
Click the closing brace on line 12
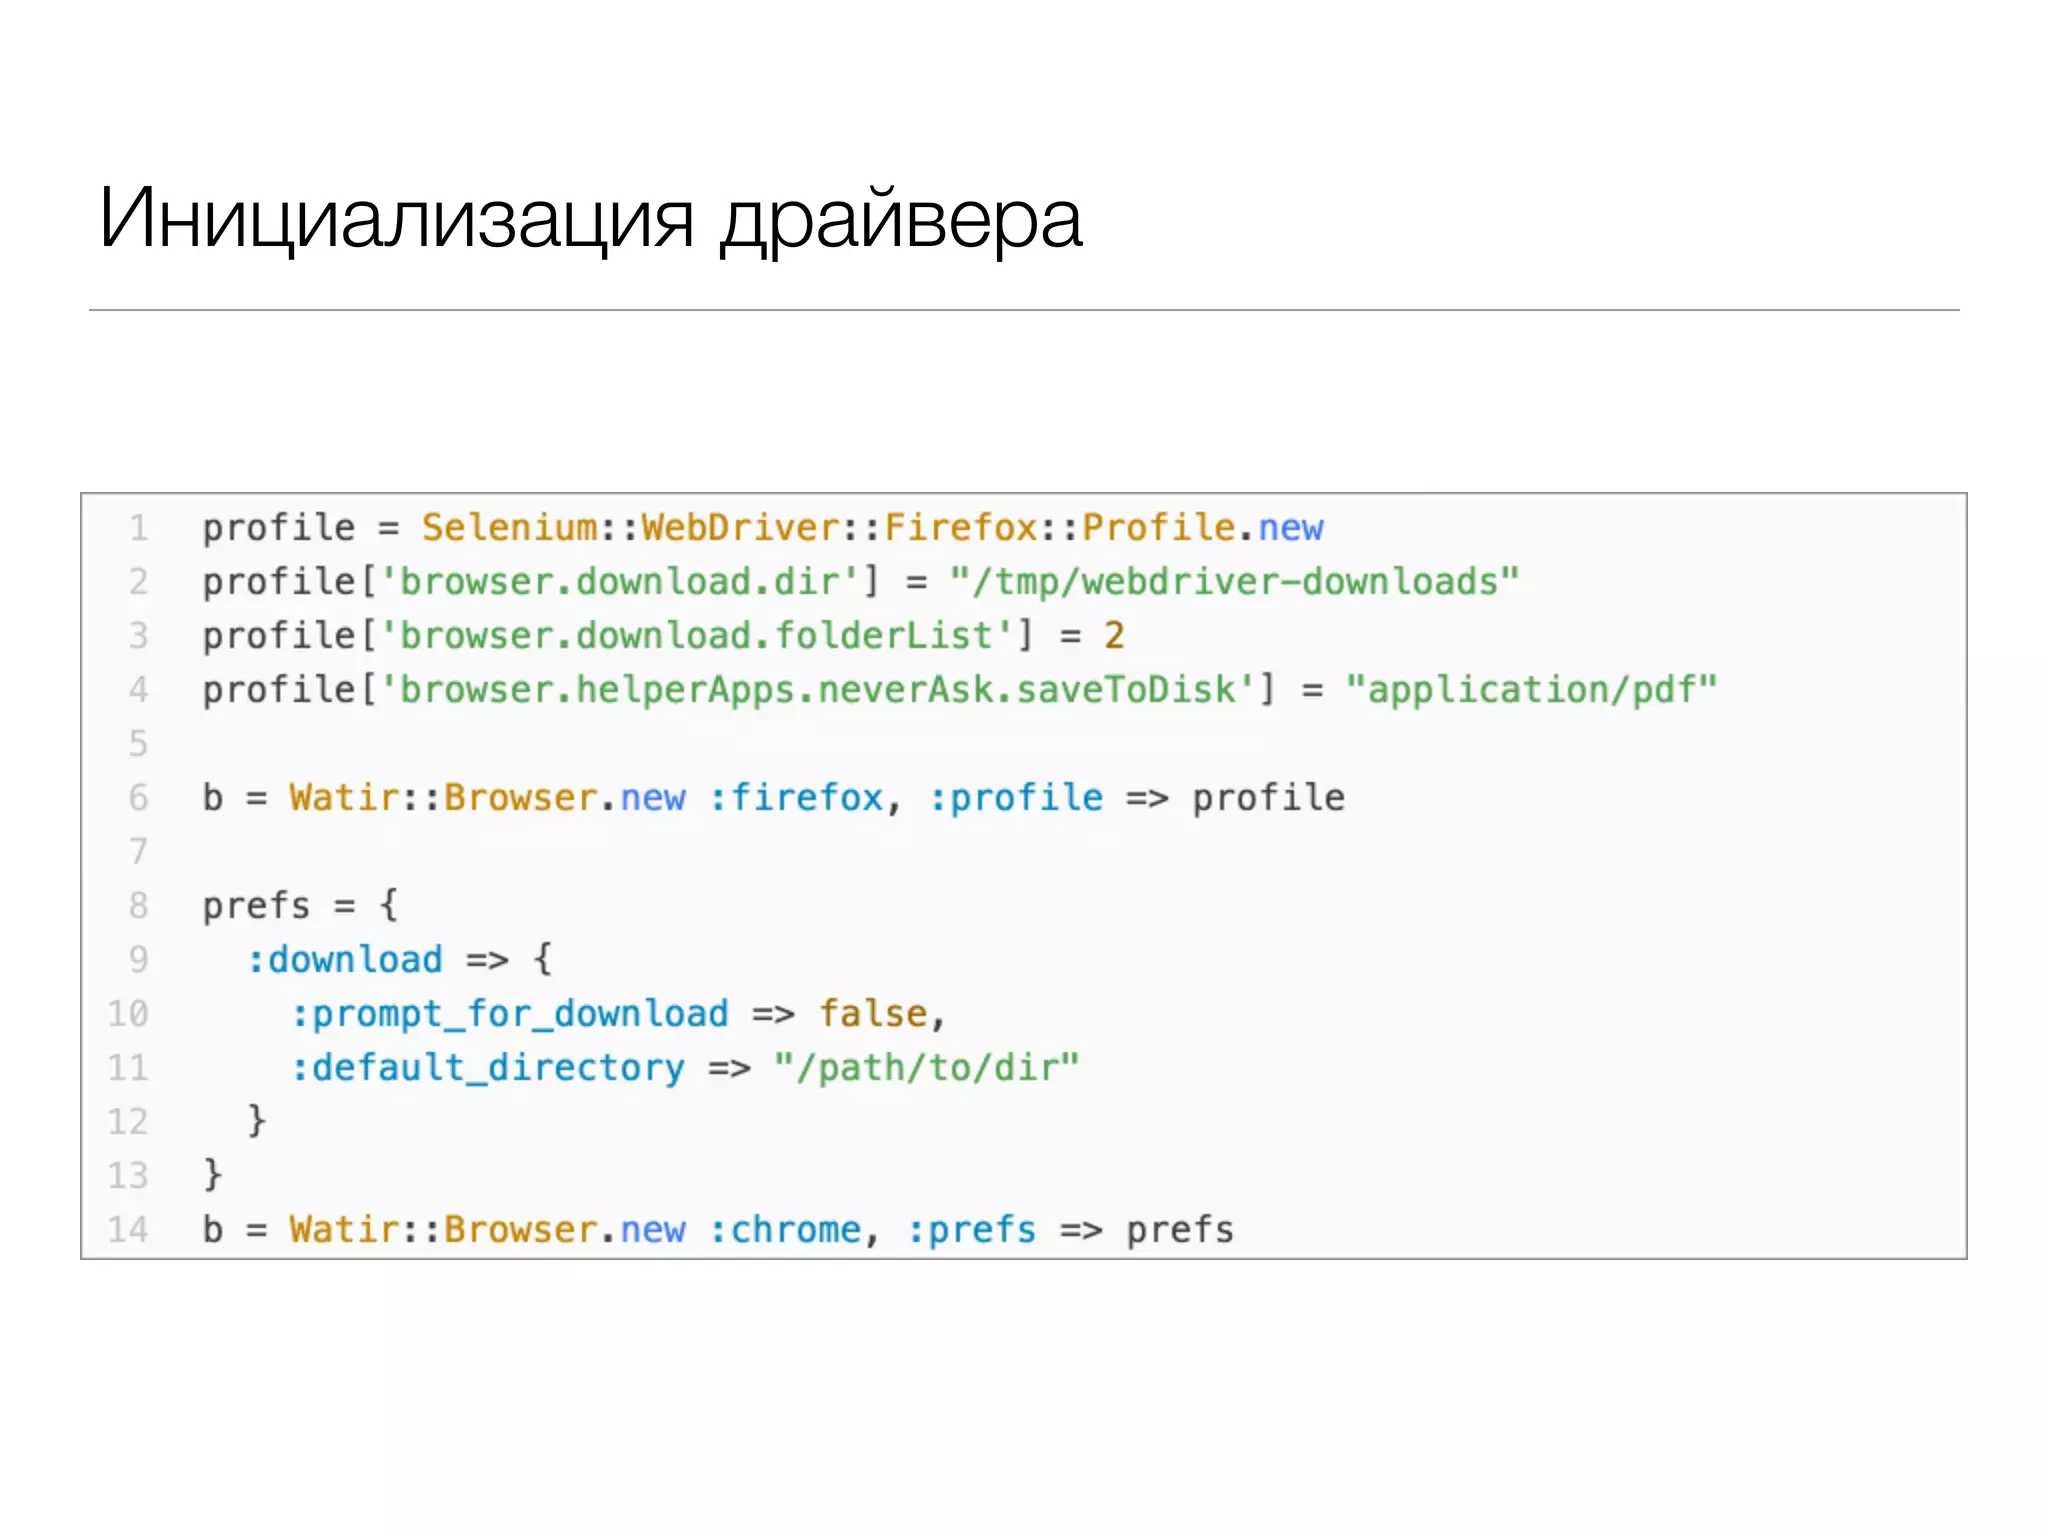[256, 1119]
